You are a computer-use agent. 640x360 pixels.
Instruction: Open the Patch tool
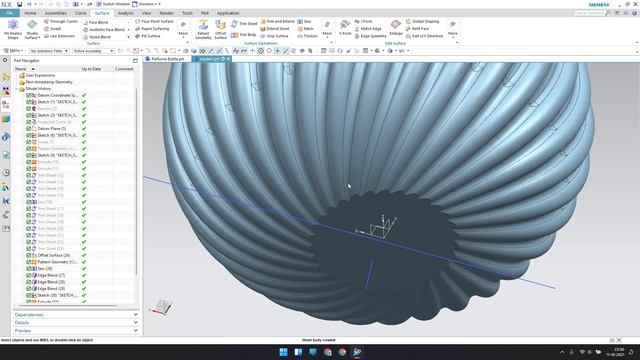click(305, 29)
